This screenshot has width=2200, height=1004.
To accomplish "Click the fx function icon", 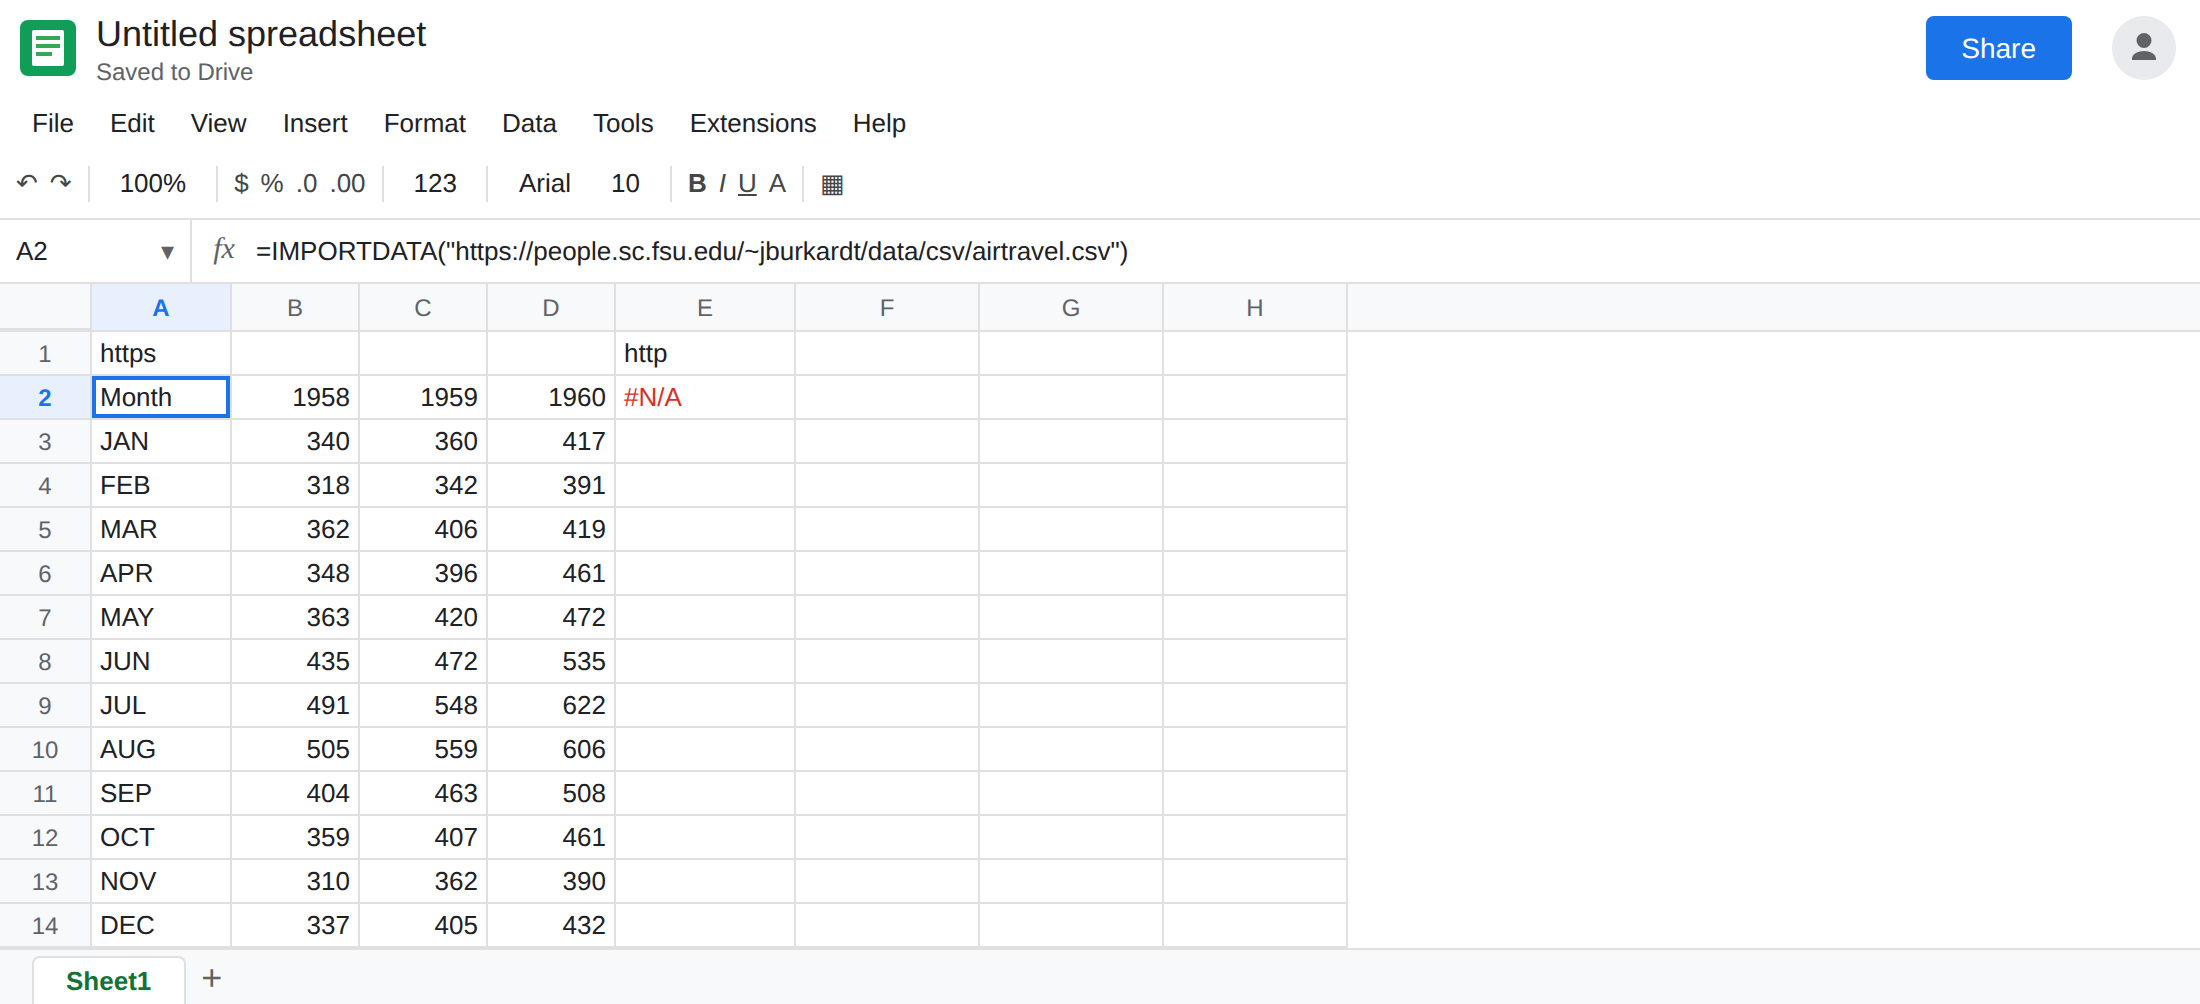I will coord(224,250).
